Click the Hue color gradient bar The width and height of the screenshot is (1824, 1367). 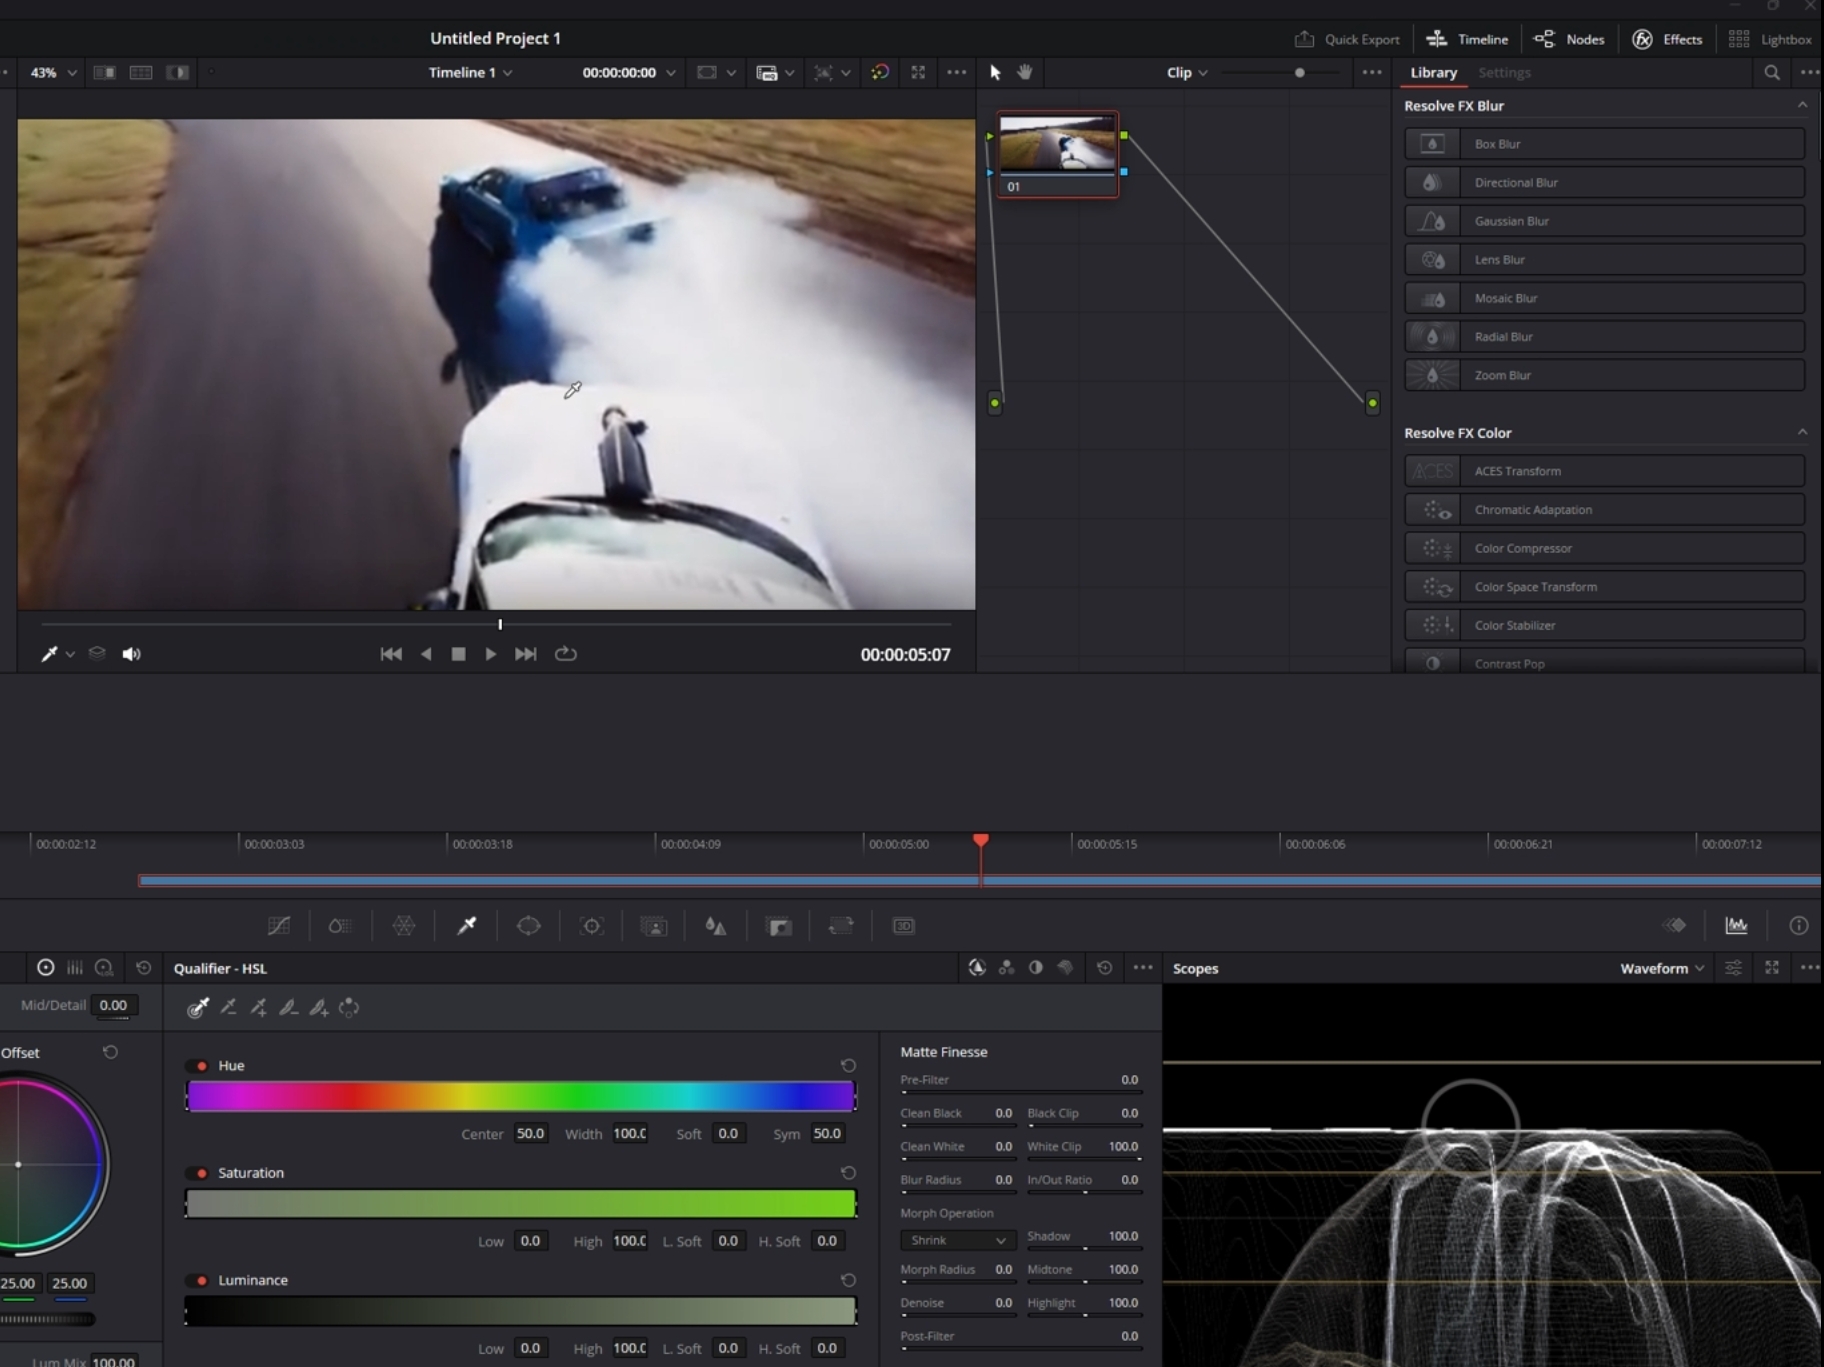[520, 1097]
